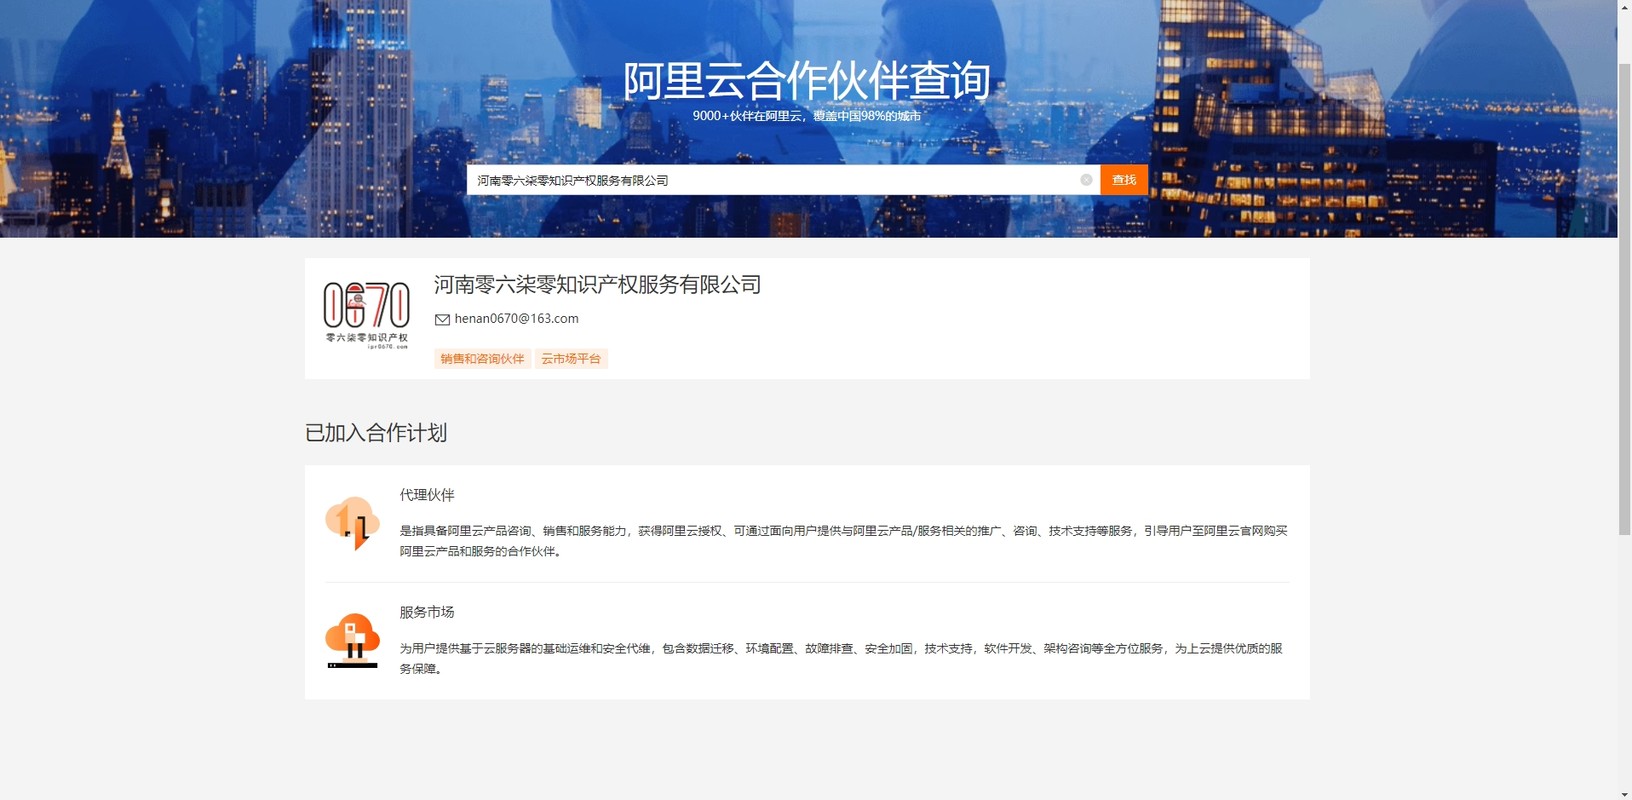Select the 销售和咨询伙伴 tag
Screen dimensions: 1632x800
pos(482,359)
